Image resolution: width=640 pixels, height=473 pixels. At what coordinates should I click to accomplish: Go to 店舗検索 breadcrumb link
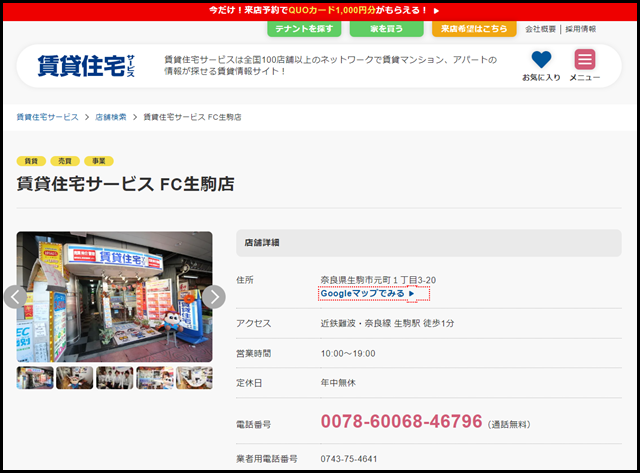(x=111, y=117)
